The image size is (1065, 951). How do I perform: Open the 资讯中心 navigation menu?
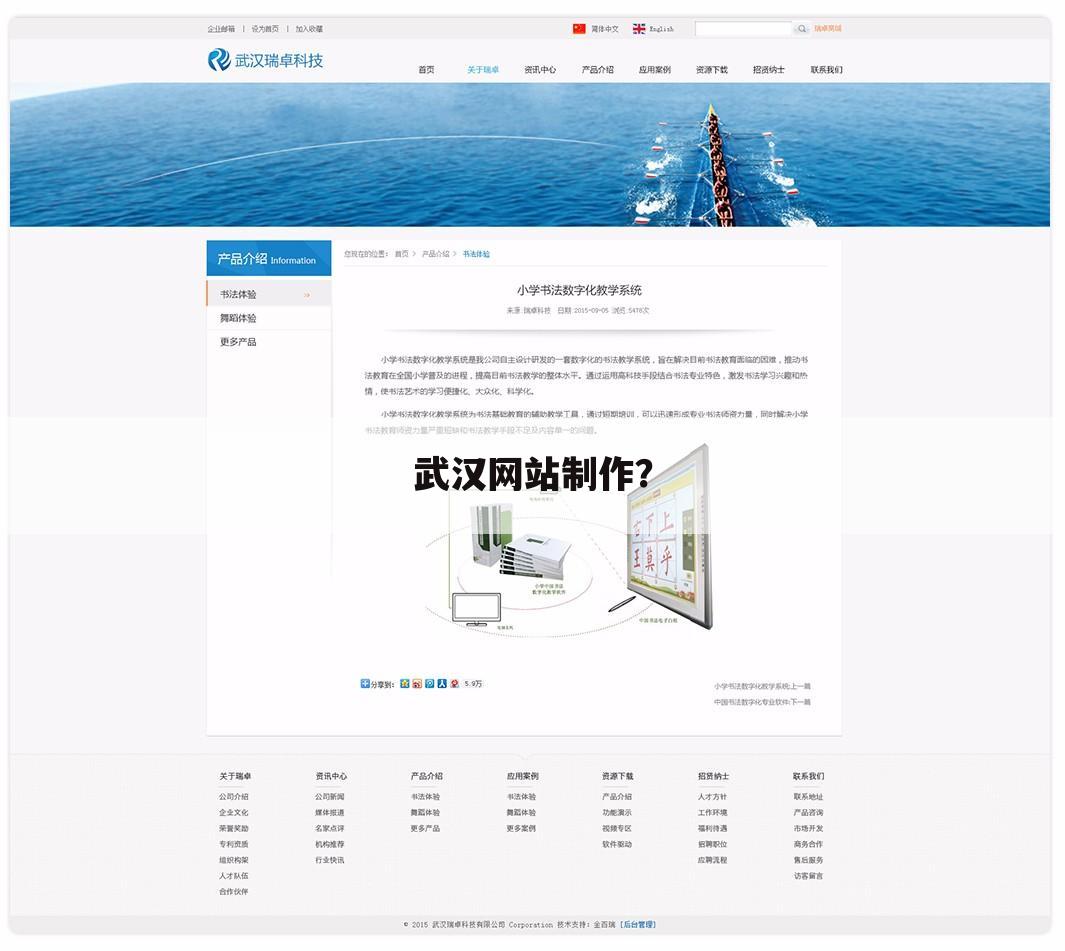click(540, 70)
